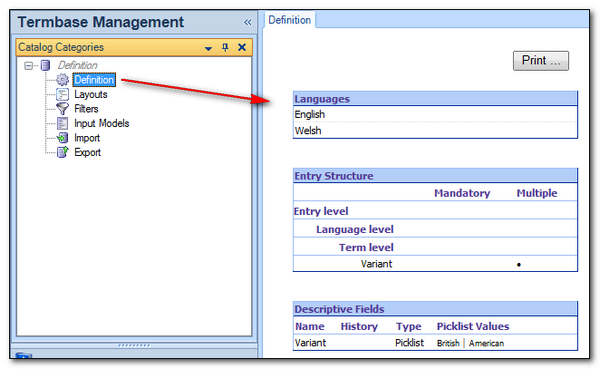Screen dimensions: 600x369
Task: Select English in the Languages list
Action: click(x=310, y=114)
